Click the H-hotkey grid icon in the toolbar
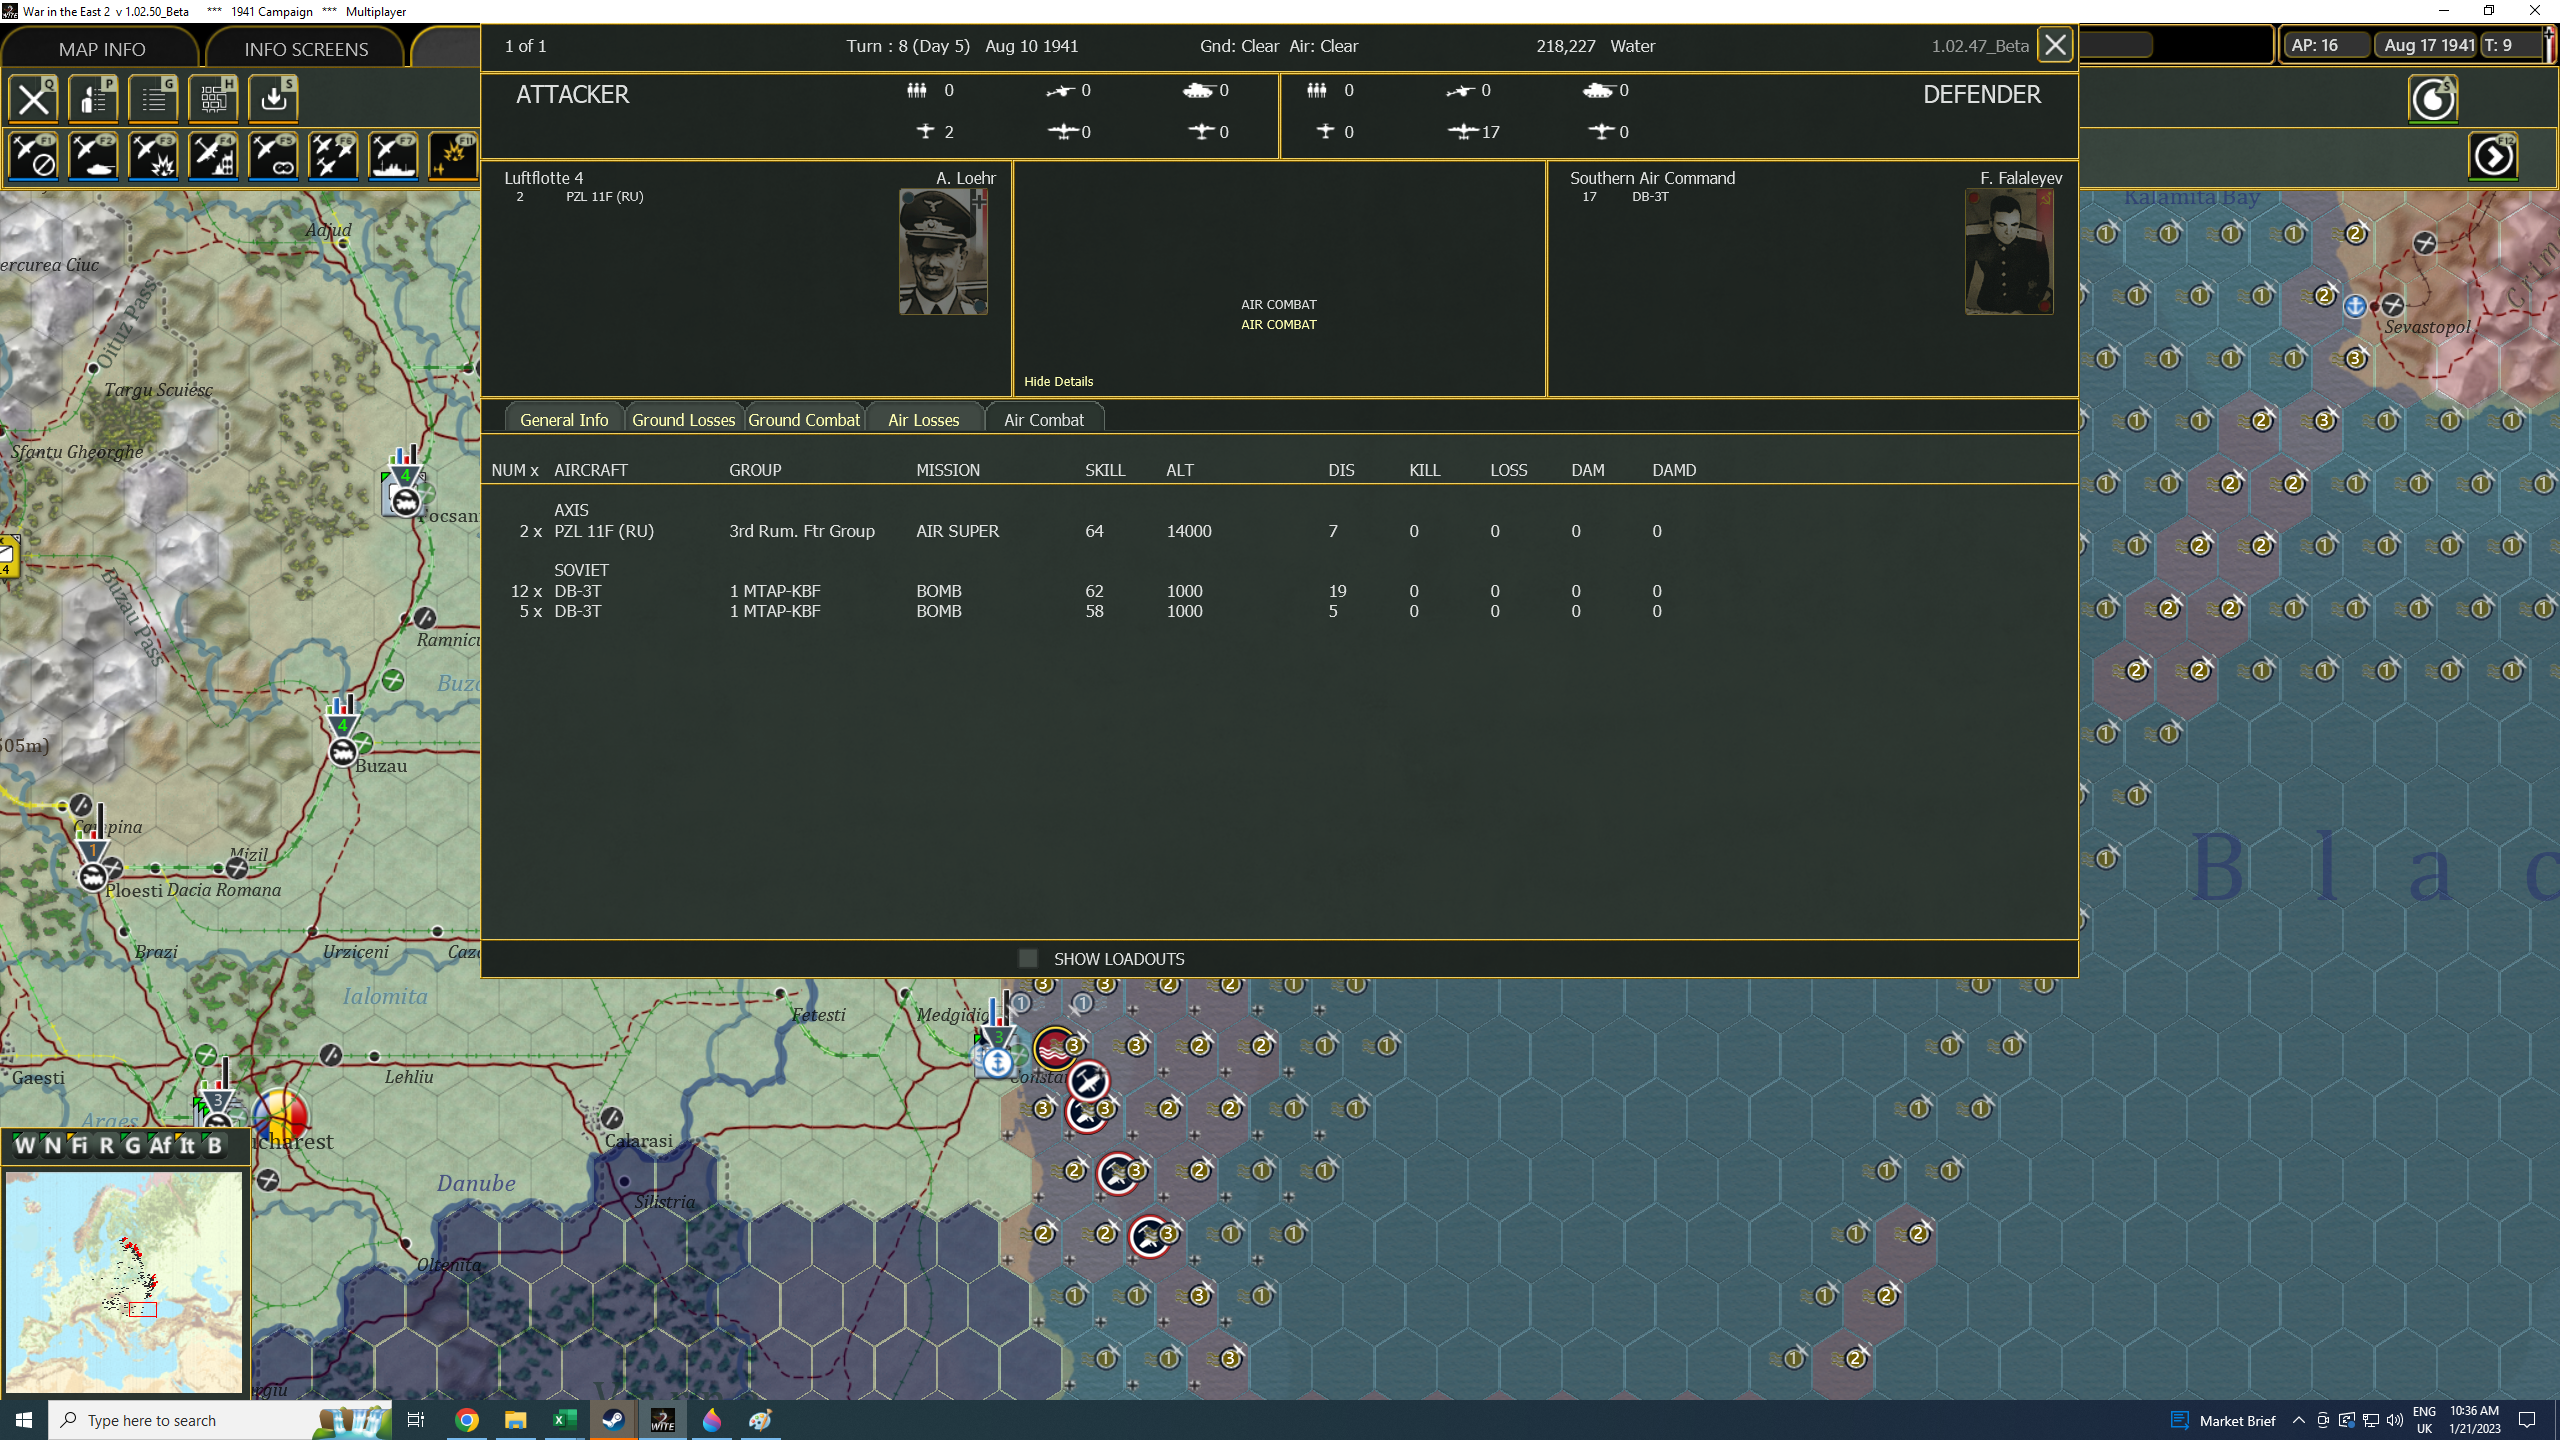Image resolution: width=2560 pixels, height=1440 pixels. point(213,98)
